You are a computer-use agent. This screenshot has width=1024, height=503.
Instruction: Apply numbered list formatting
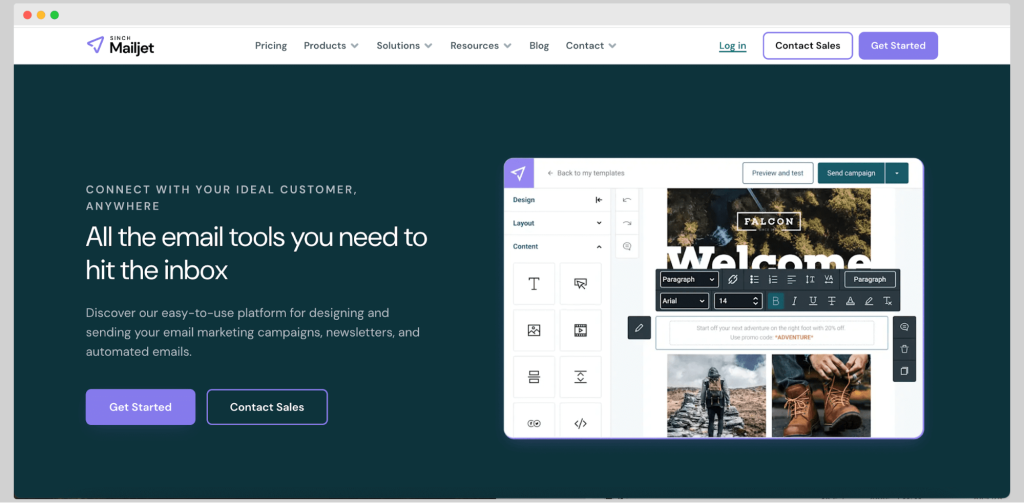coord(773,280)
